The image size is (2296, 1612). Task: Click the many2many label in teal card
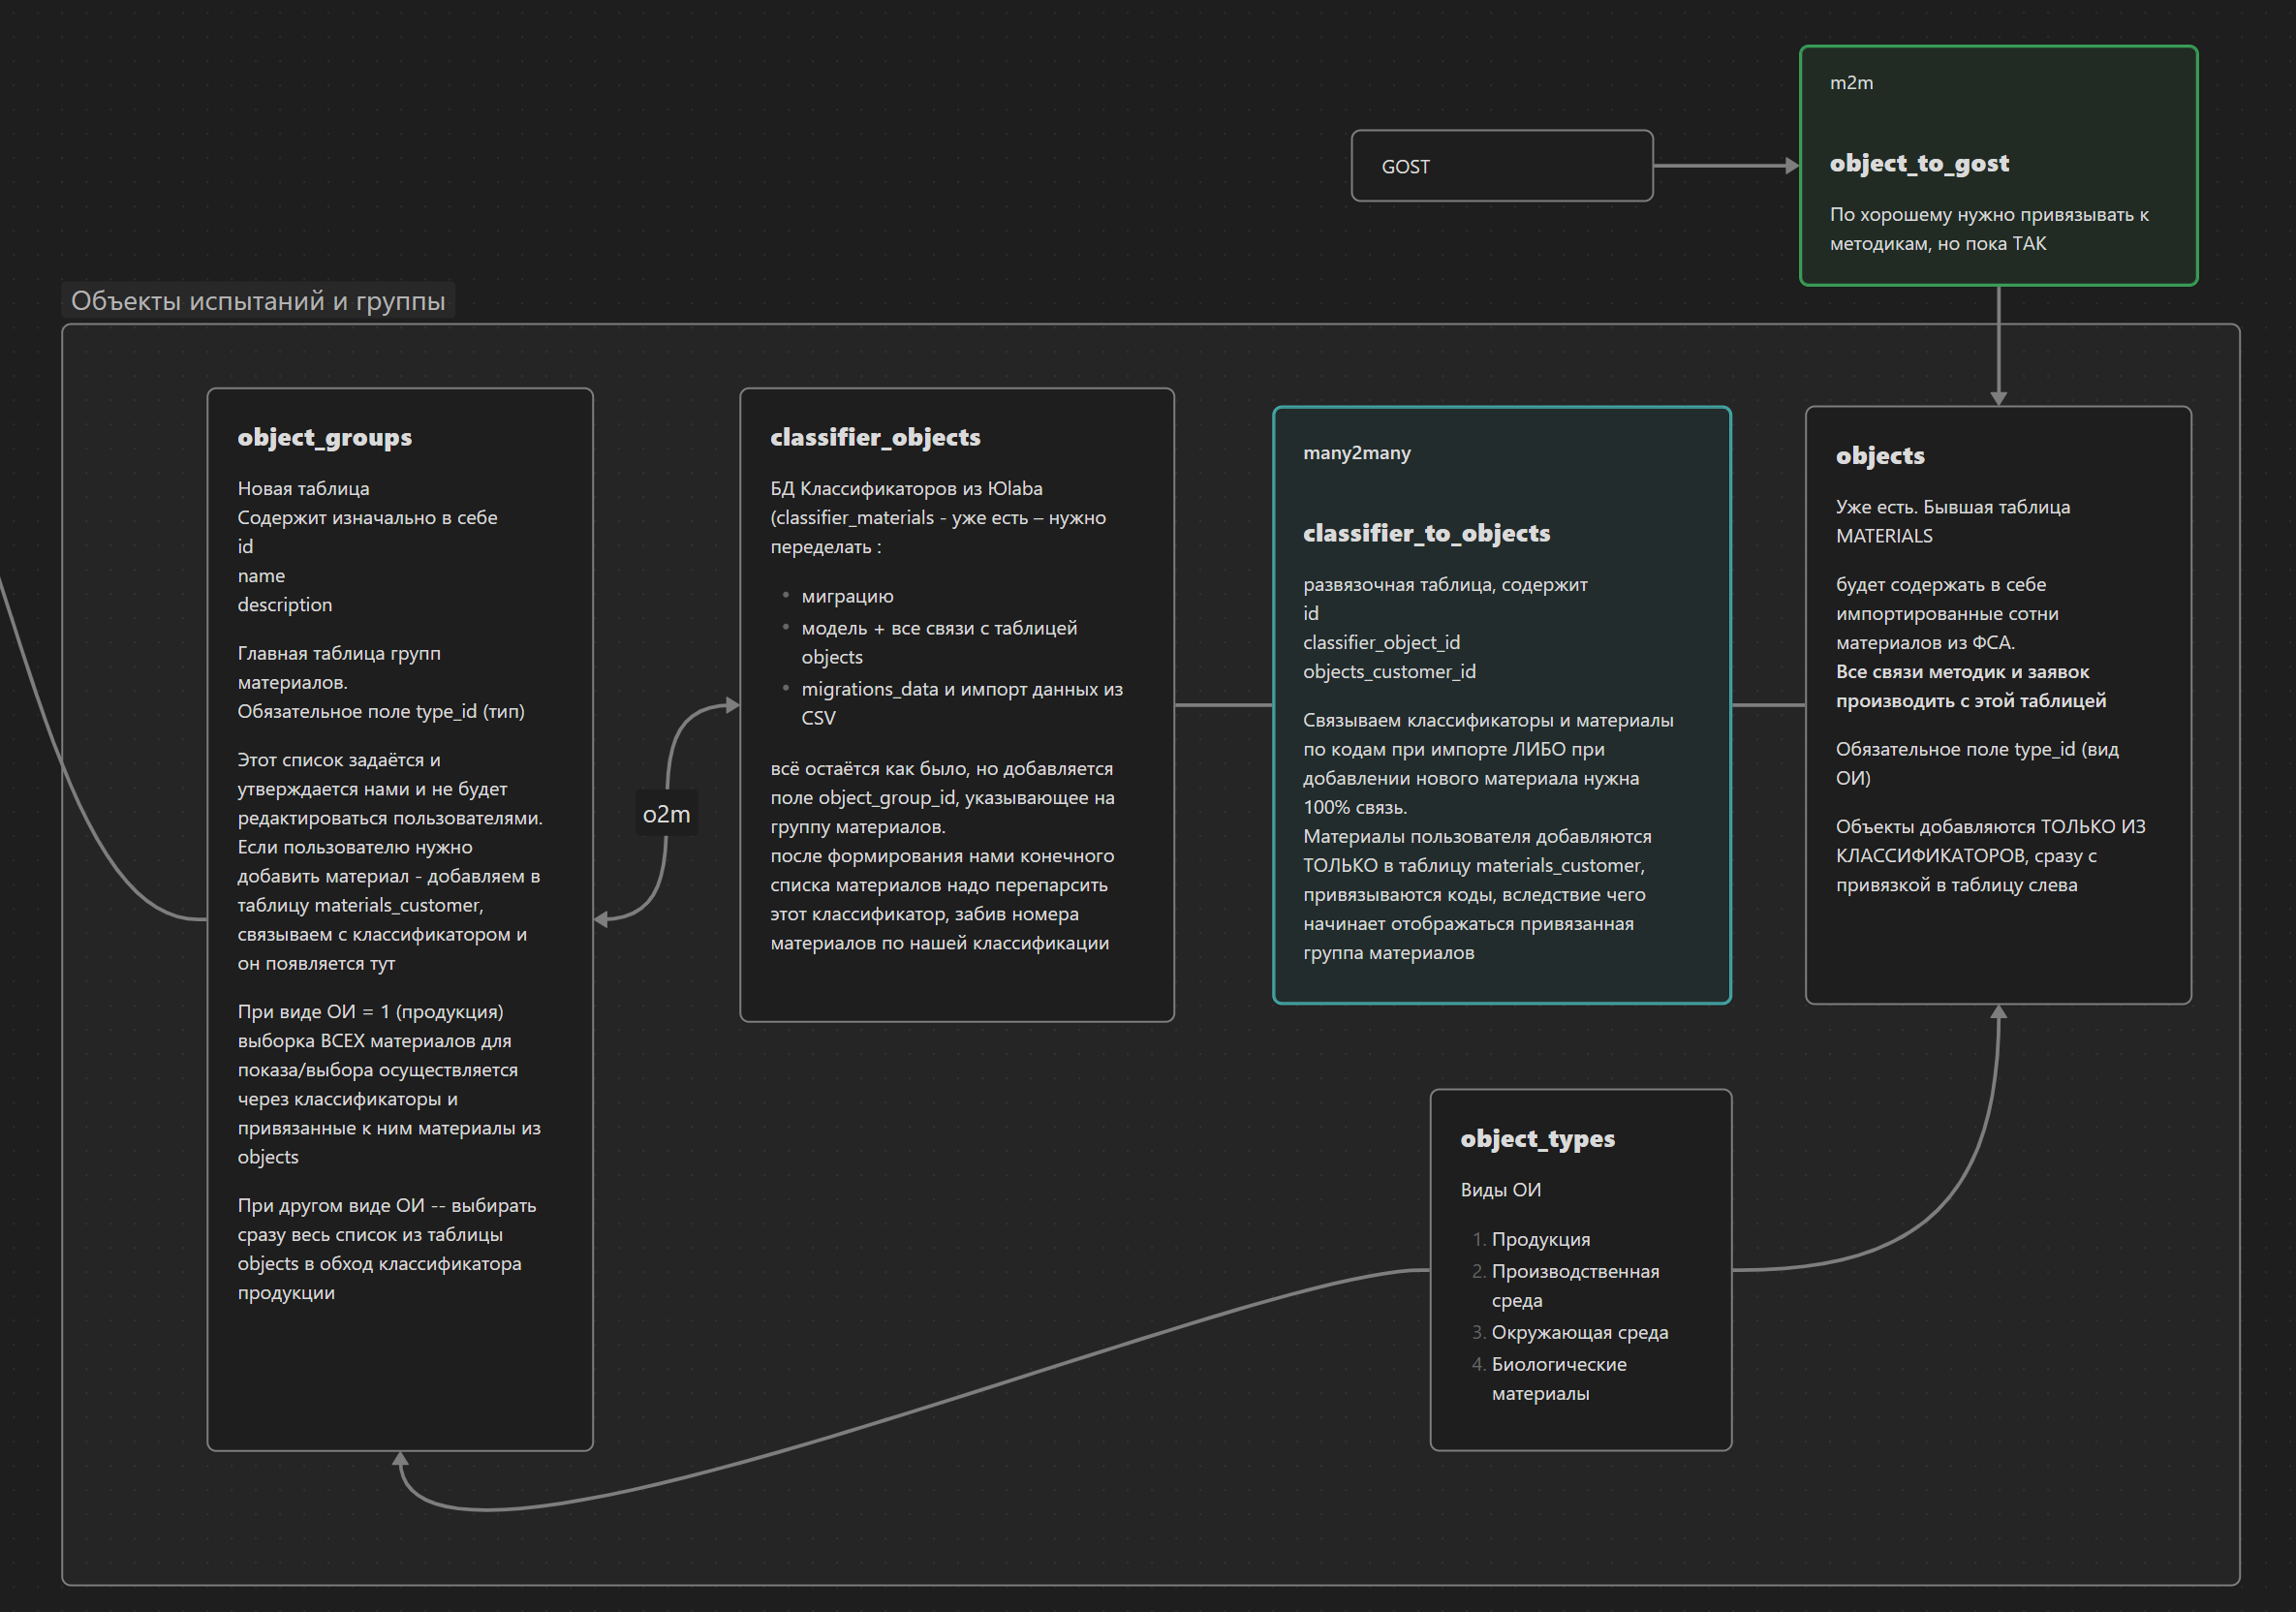[1356, 453]
